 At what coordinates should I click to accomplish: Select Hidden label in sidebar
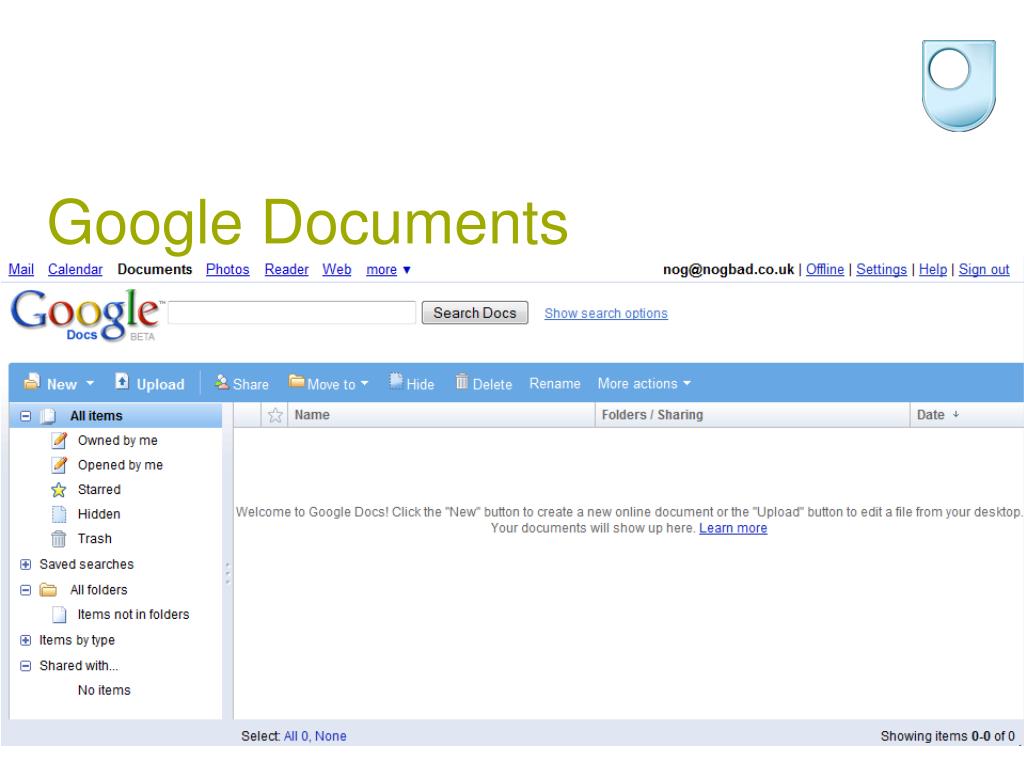click(x=99, y=514)
